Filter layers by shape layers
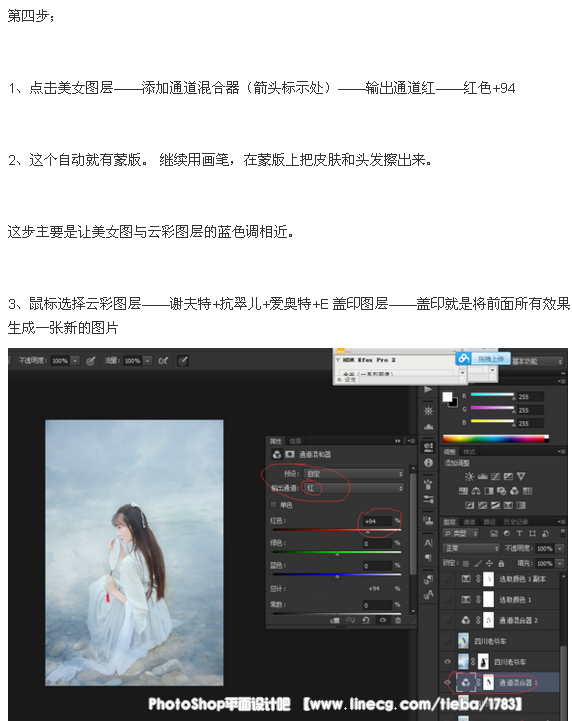 pos(532,533)
